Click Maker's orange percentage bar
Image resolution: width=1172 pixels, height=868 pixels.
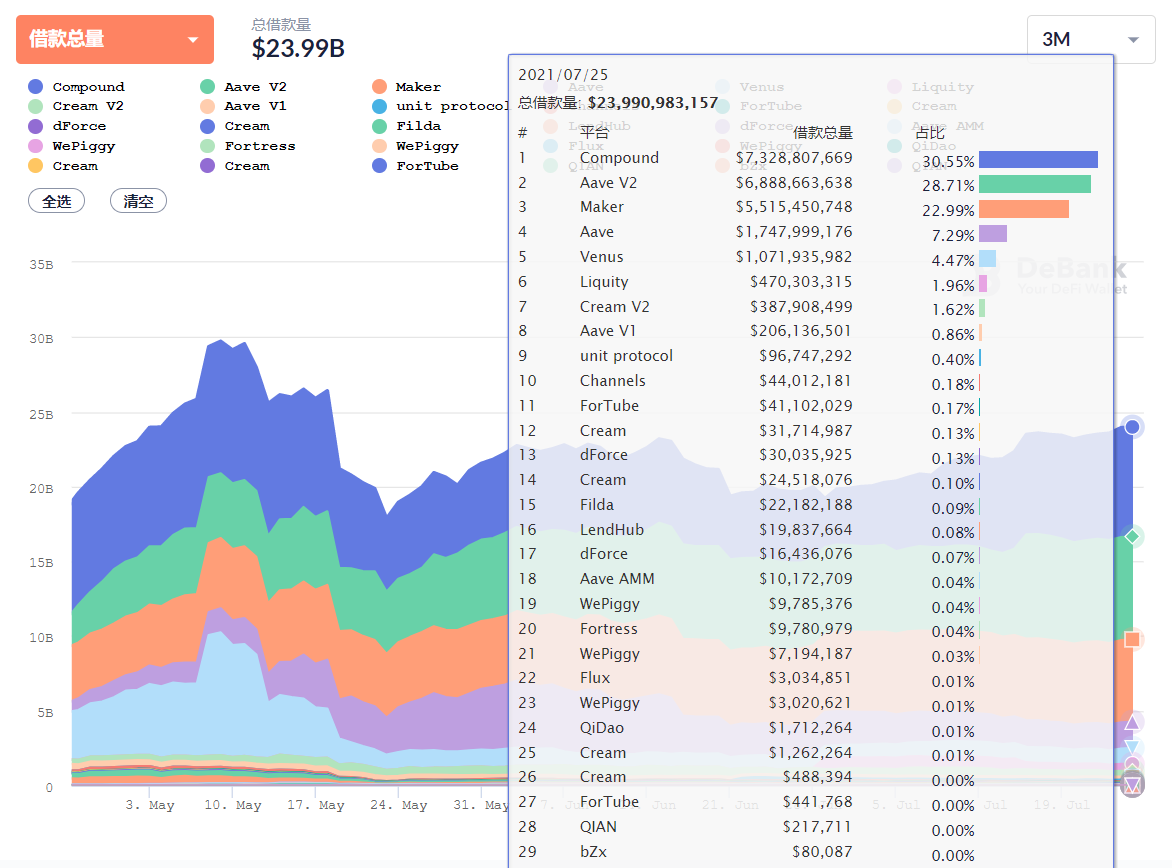1024,209
